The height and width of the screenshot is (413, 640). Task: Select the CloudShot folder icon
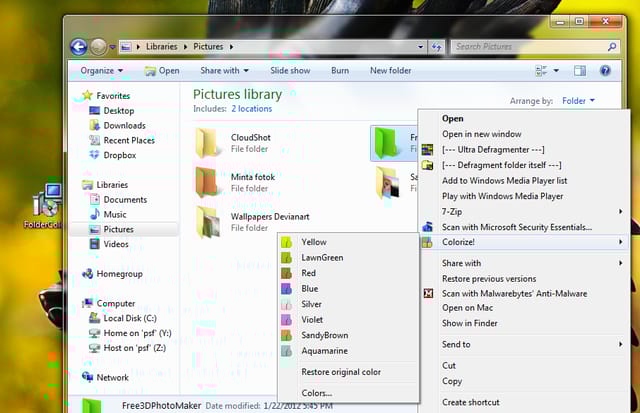pos(207,143)
